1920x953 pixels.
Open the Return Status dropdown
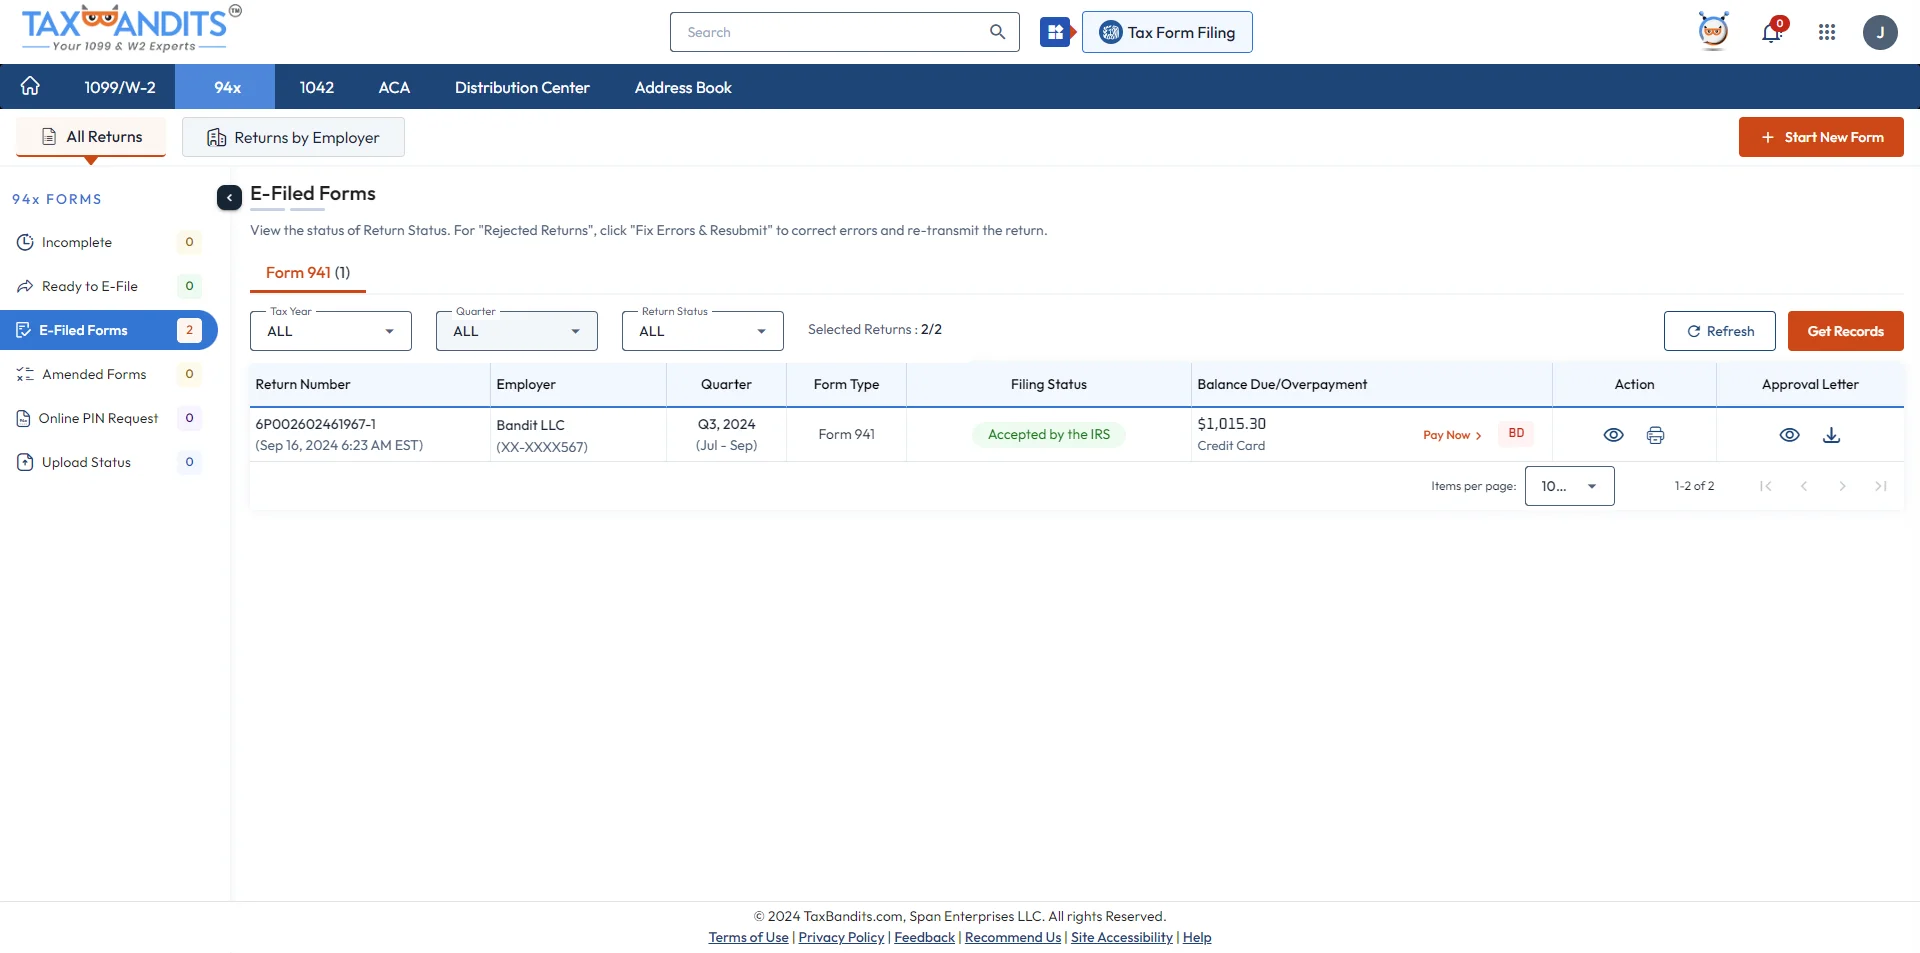(x=703, y=331)
